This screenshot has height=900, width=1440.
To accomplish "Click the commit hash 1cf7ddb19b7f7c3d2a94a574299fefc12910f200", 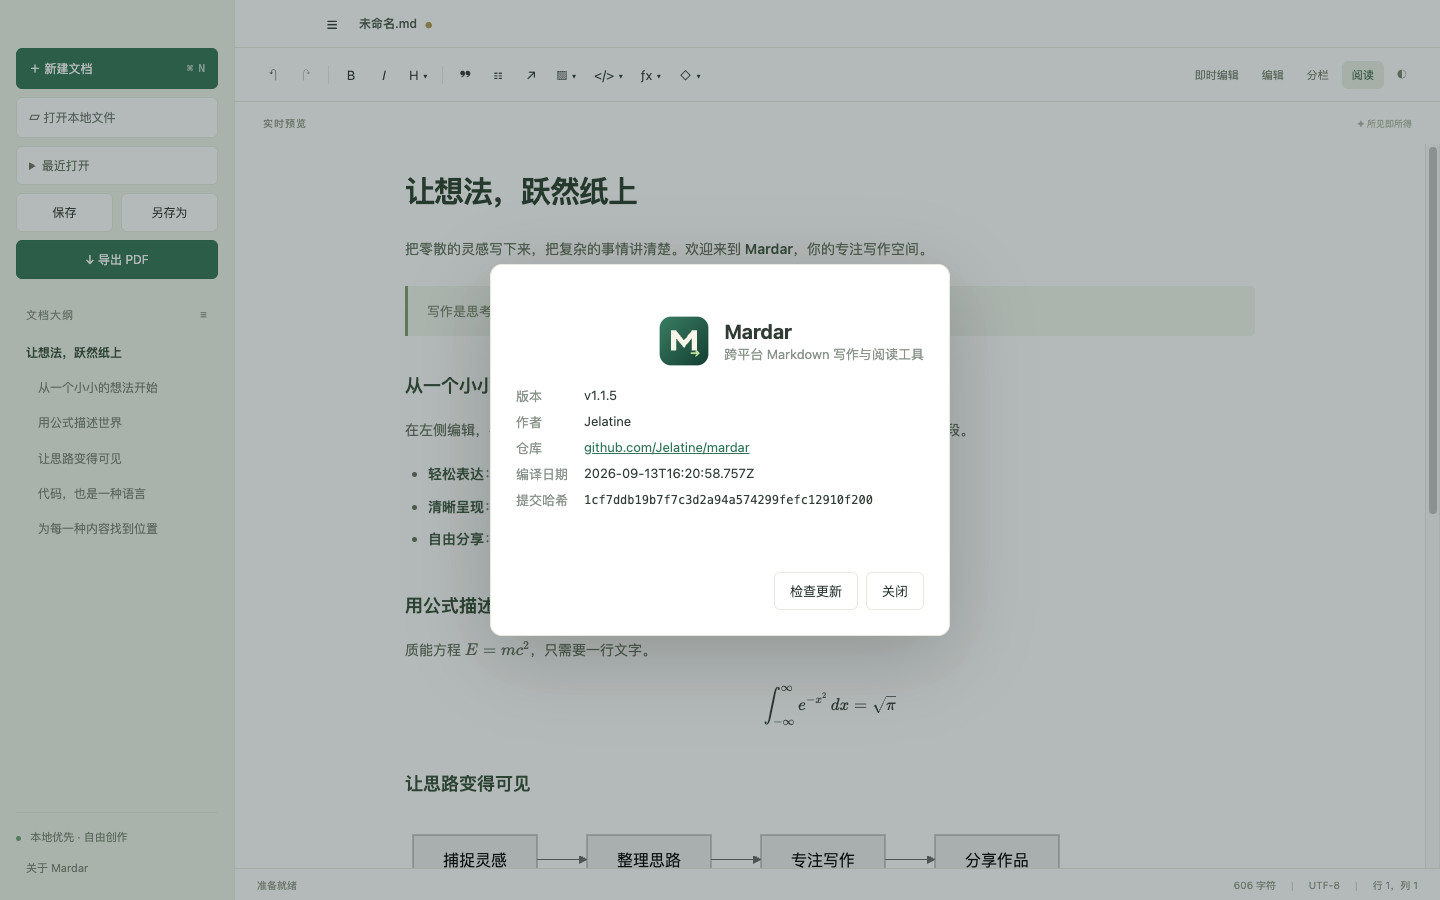I will [x=728, y=500].
